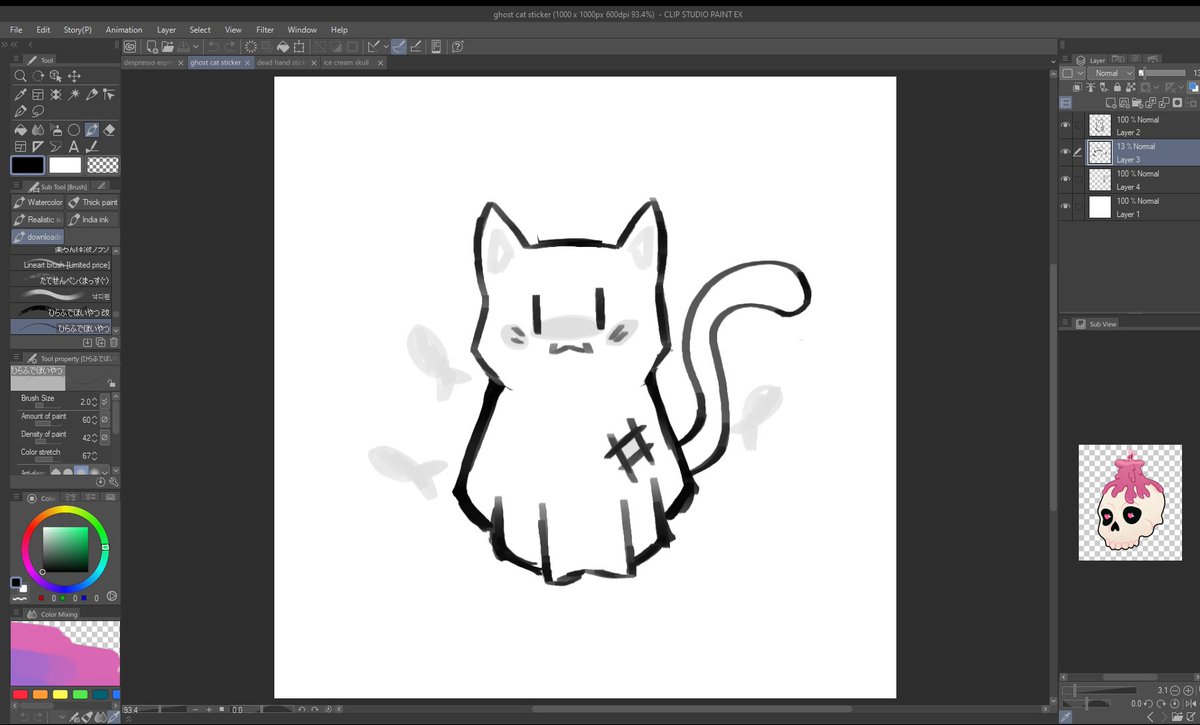Screen dimensions: 1200x725
Task: Click the Clear/deselect dotted circle icon
Action: [251, 46]
